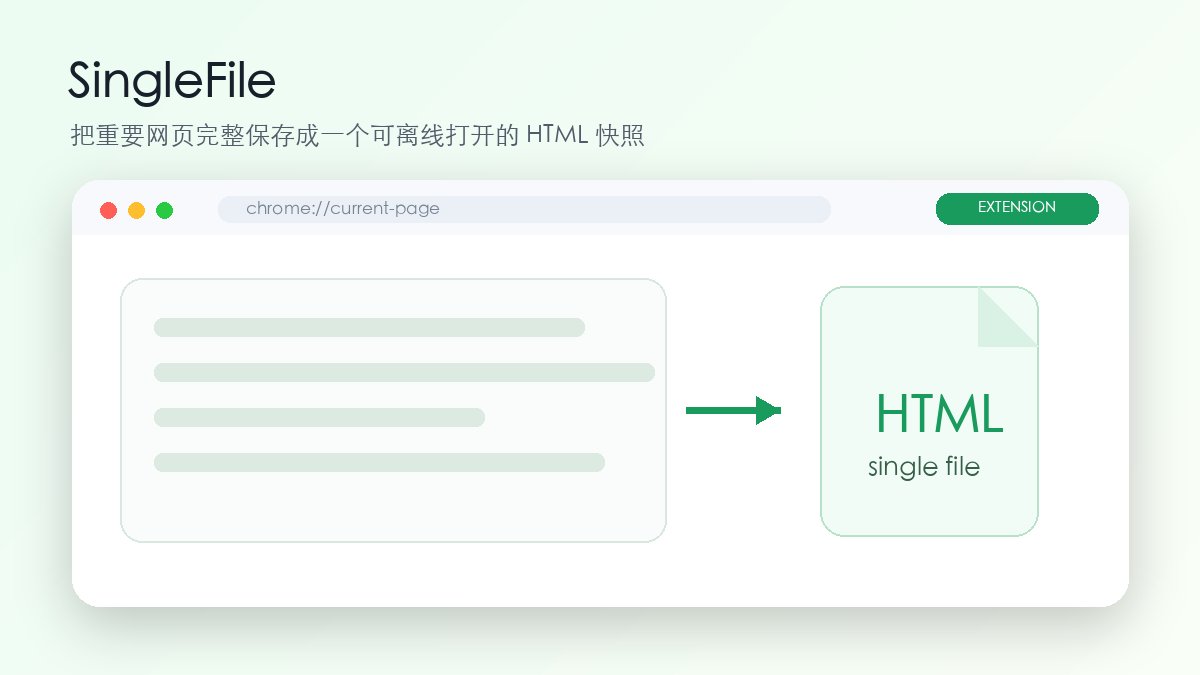
Task: Select the bottom placeholder line in the page card
Action: [379, 462]
